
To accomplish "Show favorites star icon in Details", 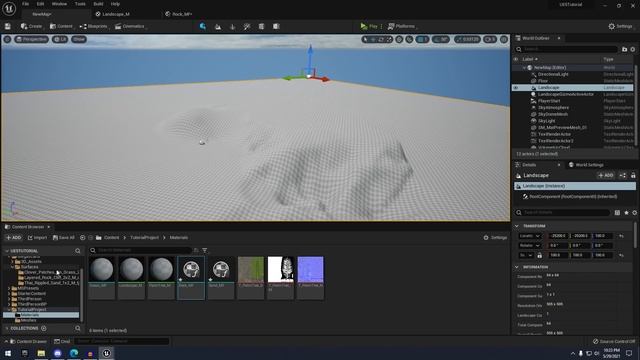I will click(x=626, y=212).
